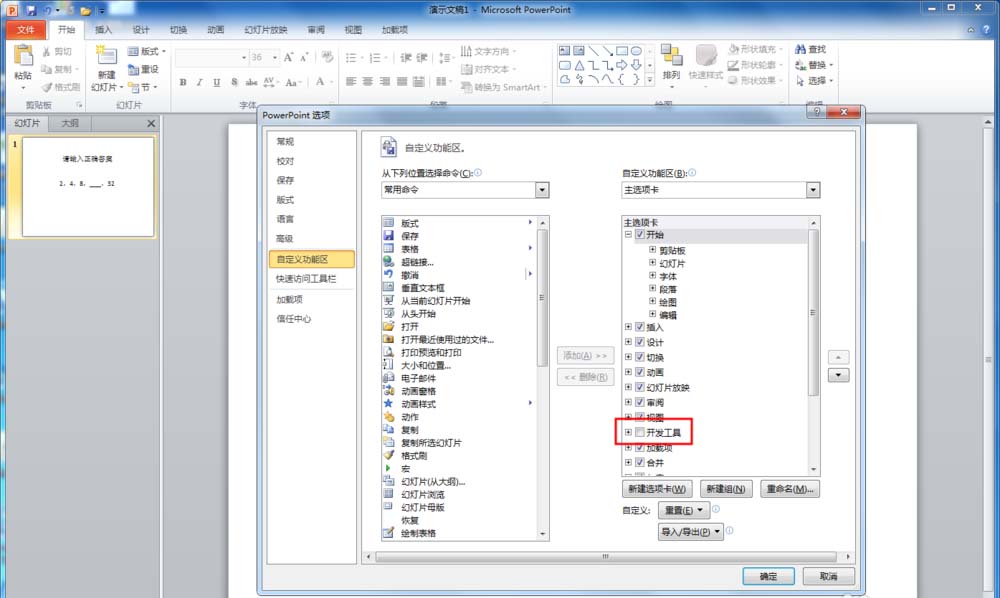Select 信任中心 in options sidebar
The width and height of the screenshot is (1000, 598).
click(x=293, y=319)
